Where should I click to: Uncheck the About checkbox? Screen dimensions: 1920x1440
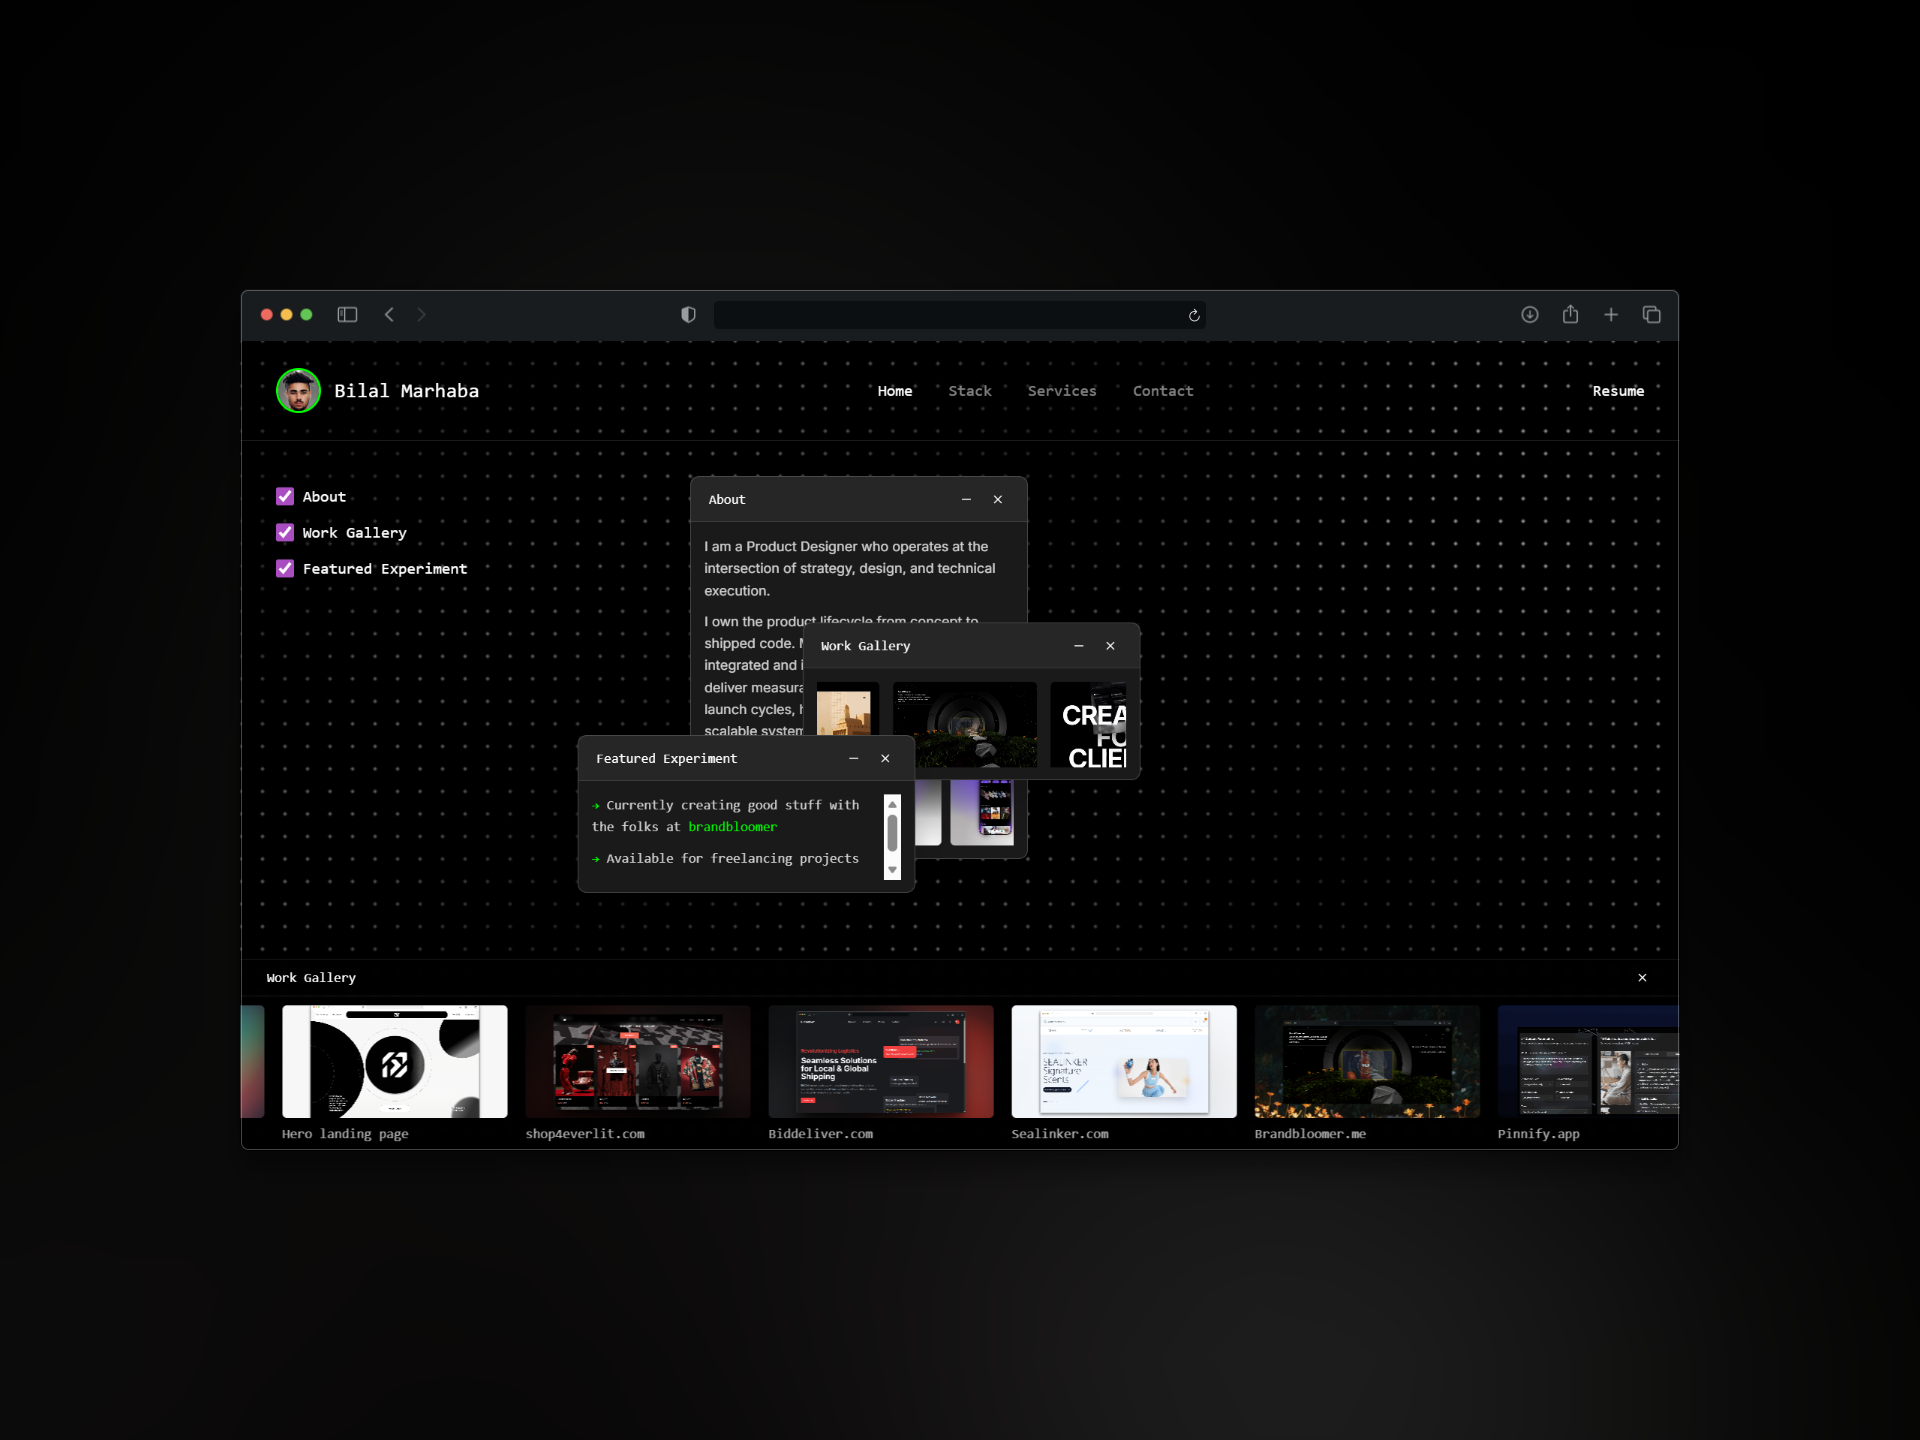[284, 496]
